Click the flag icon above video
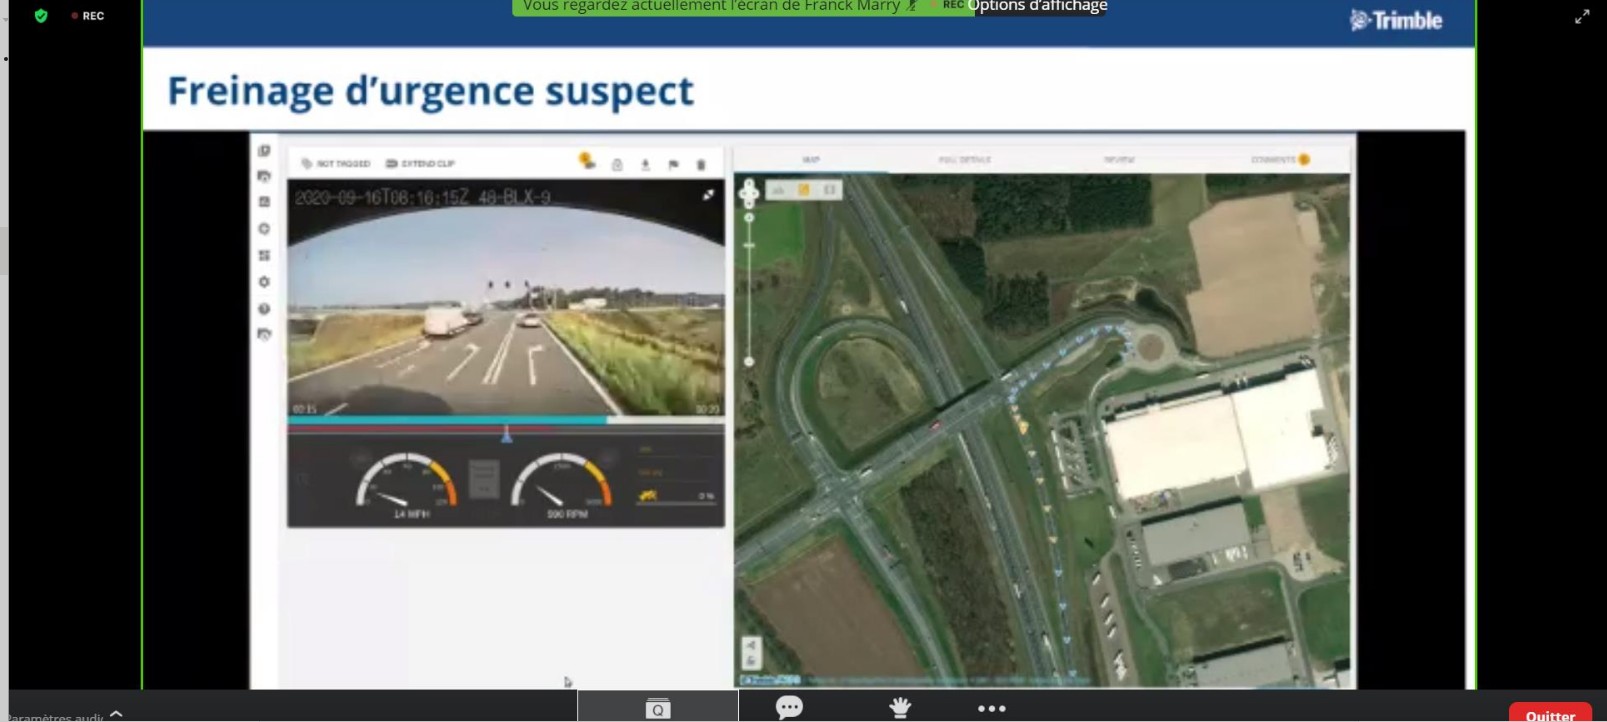 click(673, 164)
